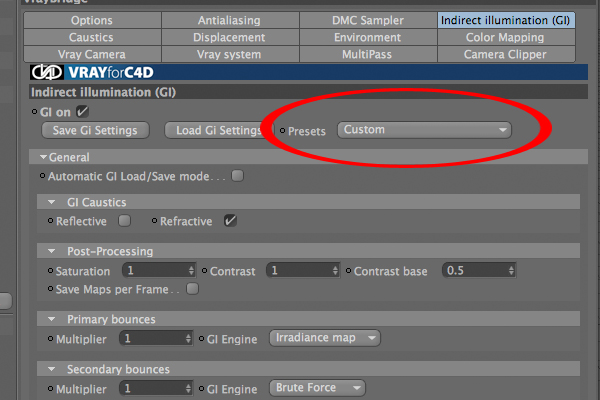Click the Secondary bounces Multiplier stepper

point(188,389)
